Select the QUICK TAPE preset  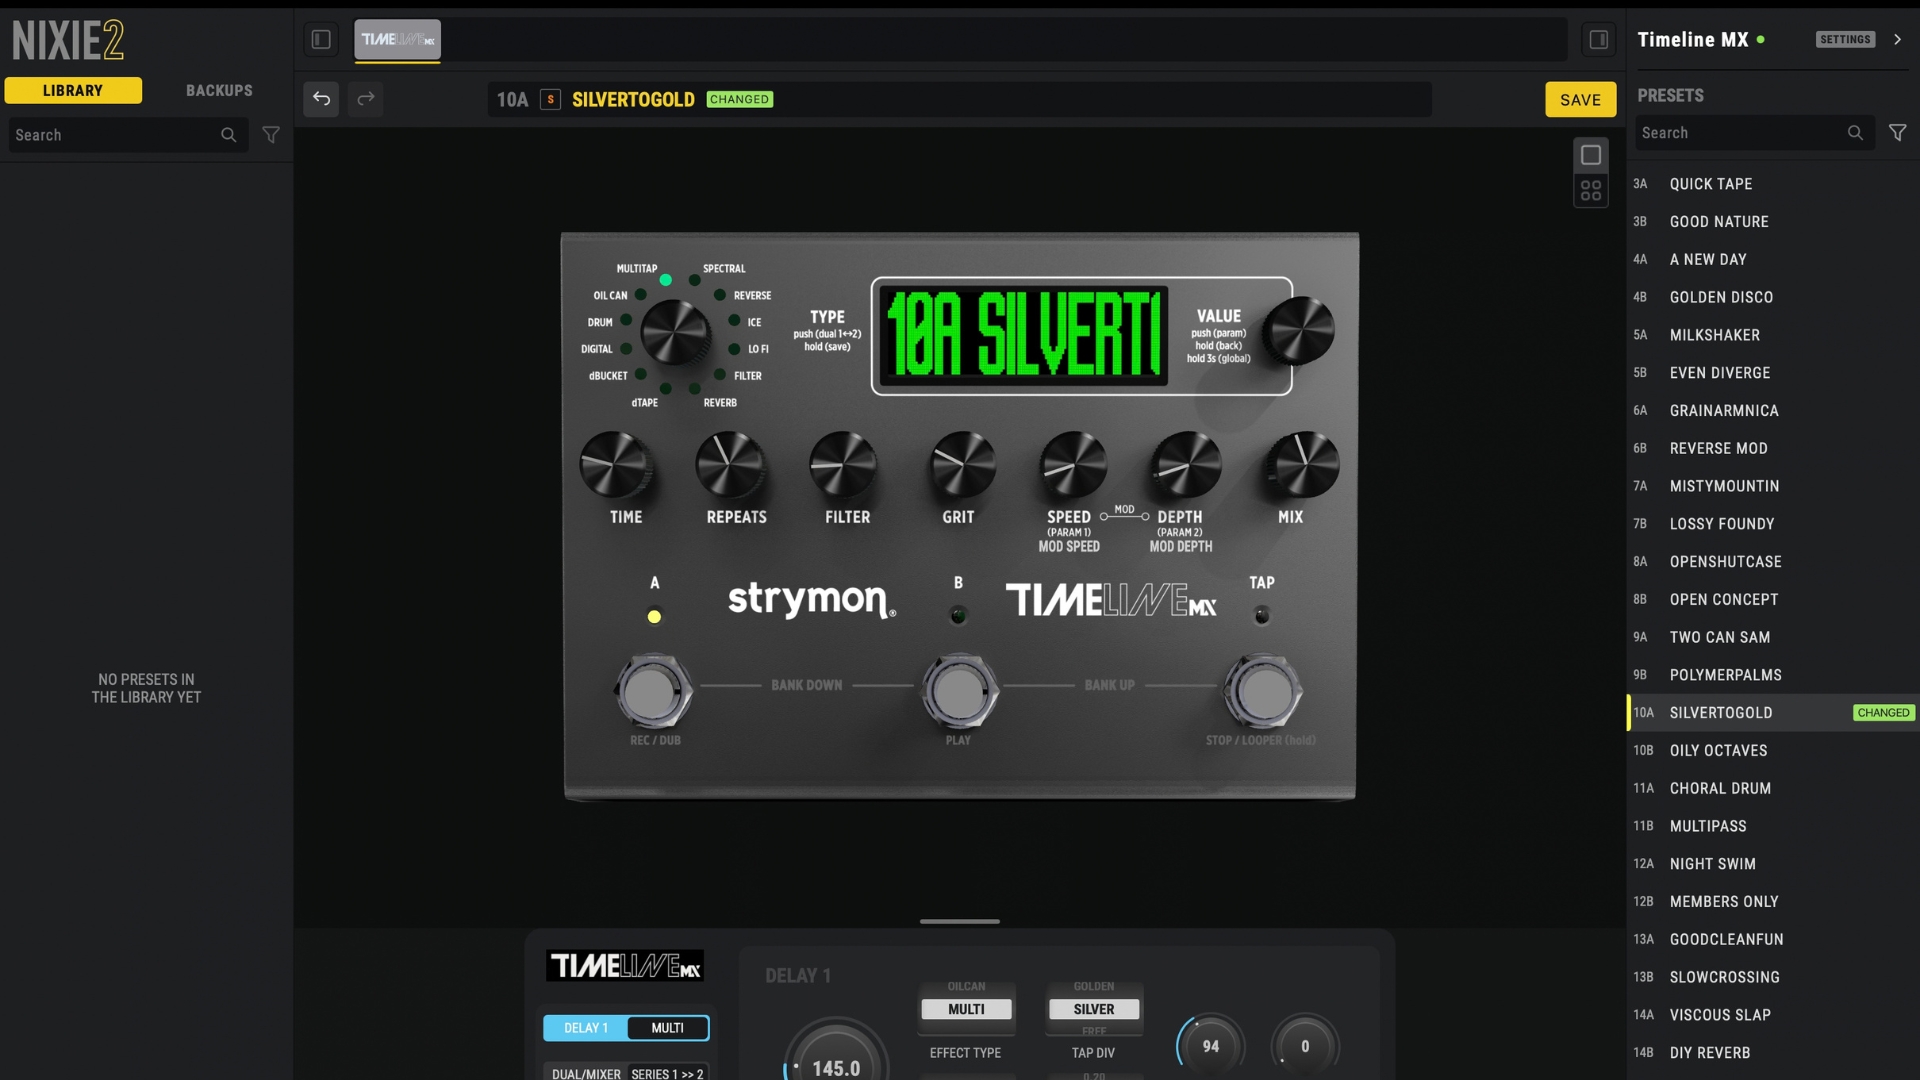click(1773, 184)
